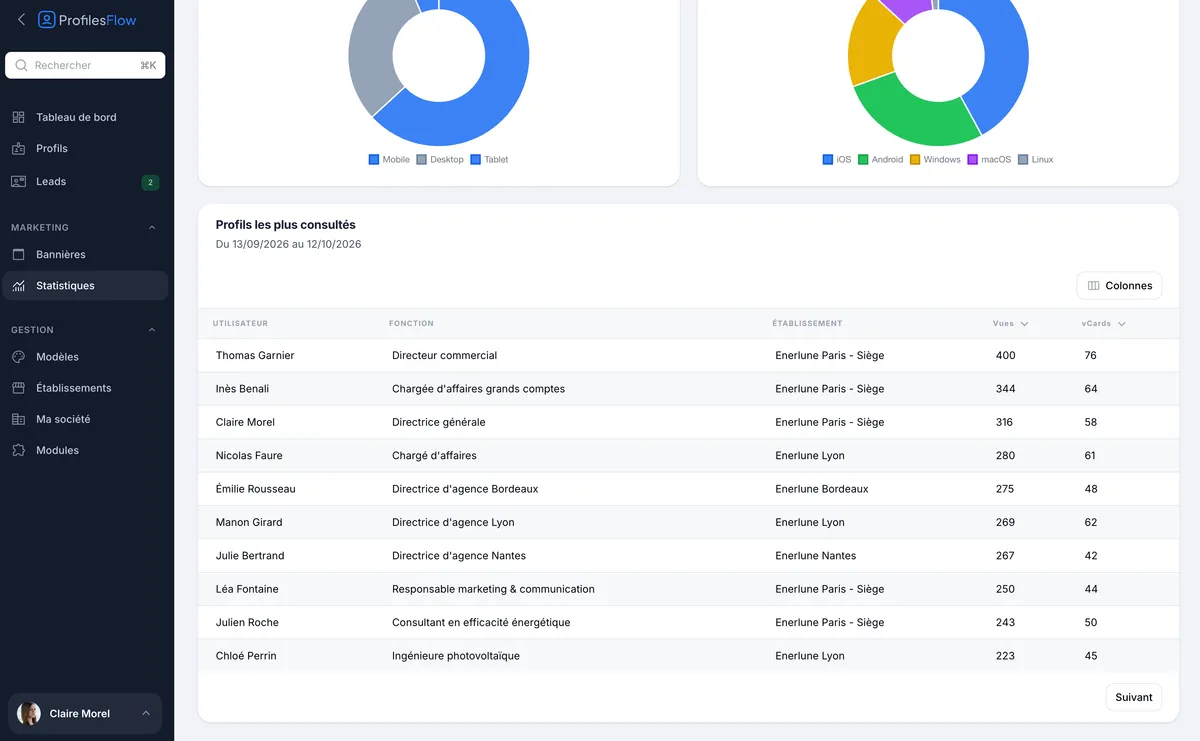Click the Statistiques chart icon
The image size is (1200, 741).
pos(18,285)
